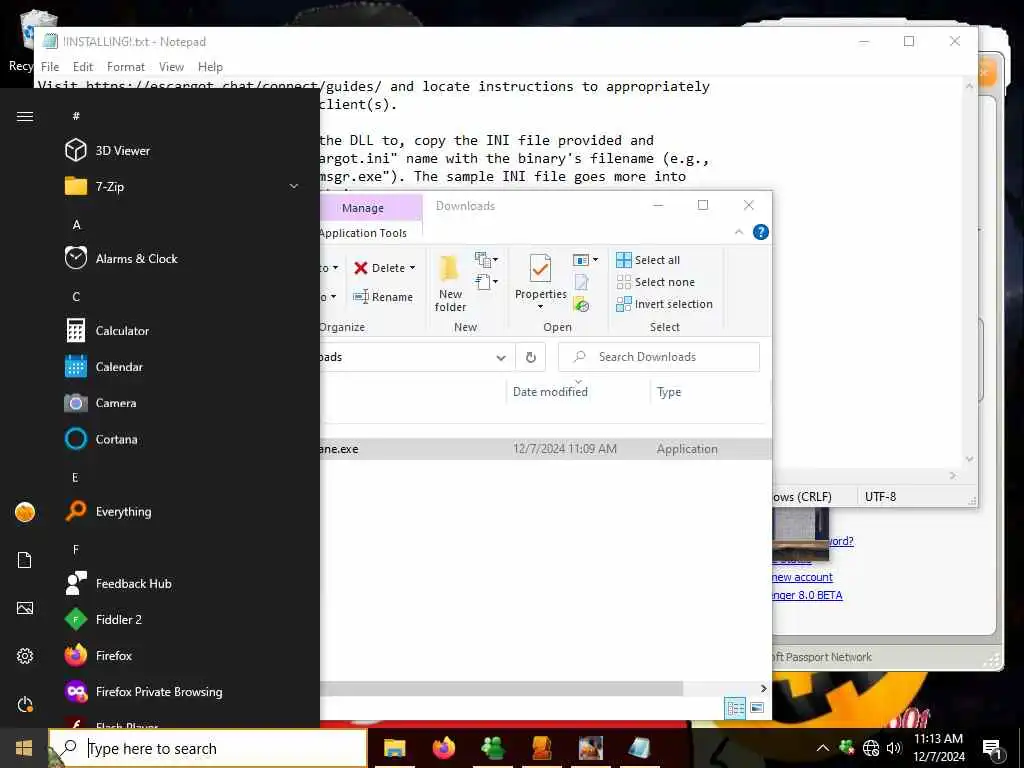
Task: Click the taskbar clock showing 11:13 AM
Action: [x=938, y=748]
